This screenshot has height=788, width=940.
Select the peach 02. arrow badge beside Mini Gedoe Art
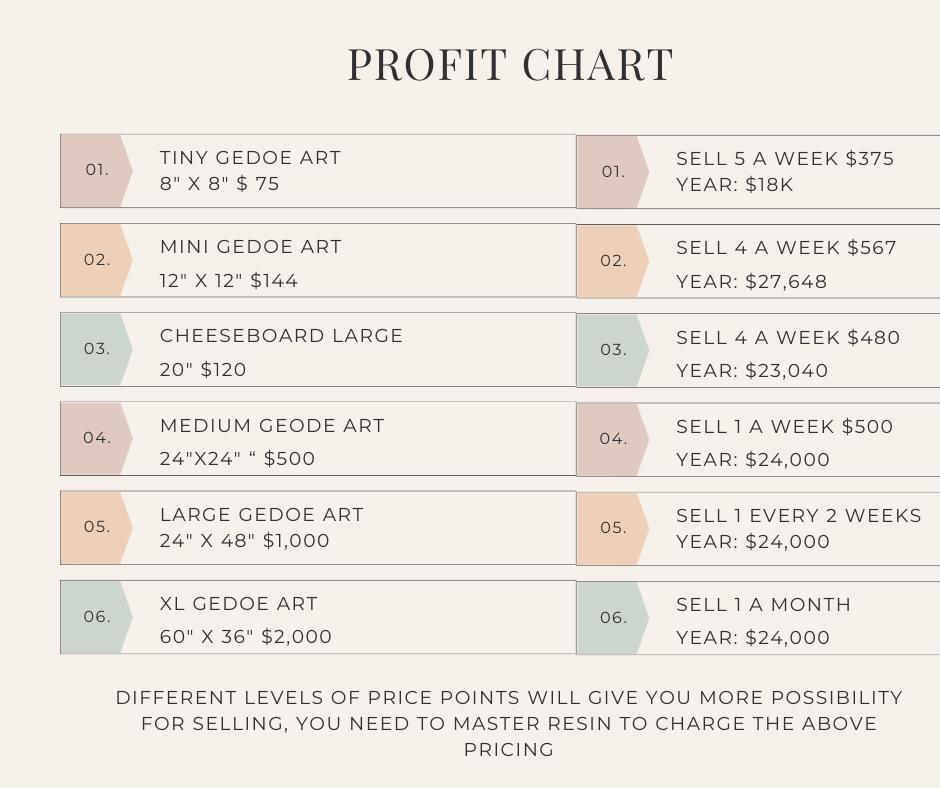click(x=97, y=260)
